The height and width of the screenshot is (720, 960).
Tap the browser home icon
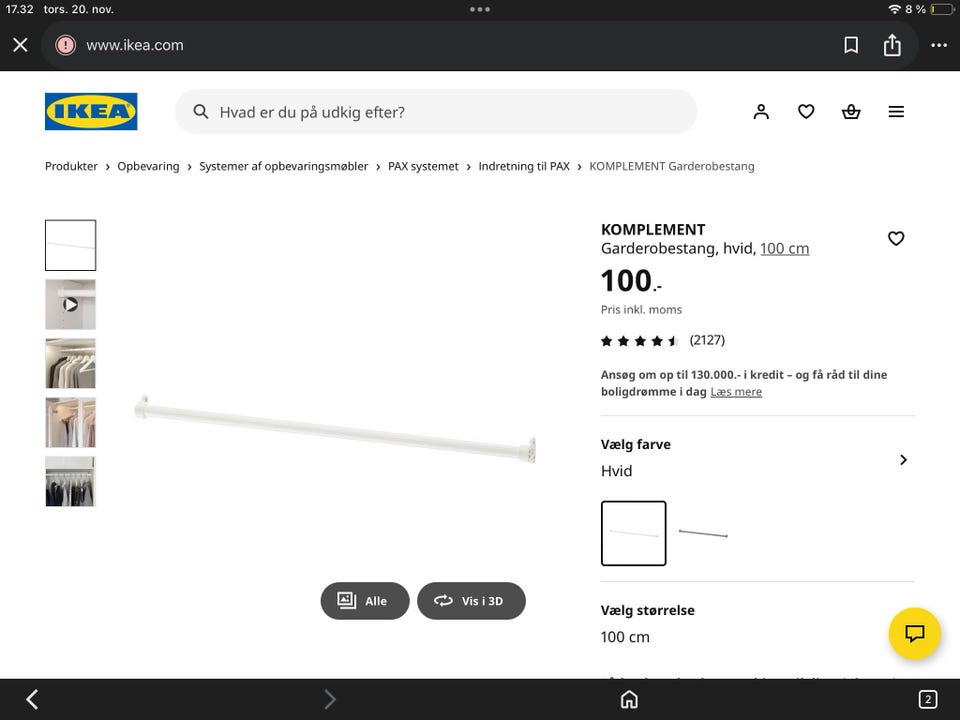tap(629, 699)
